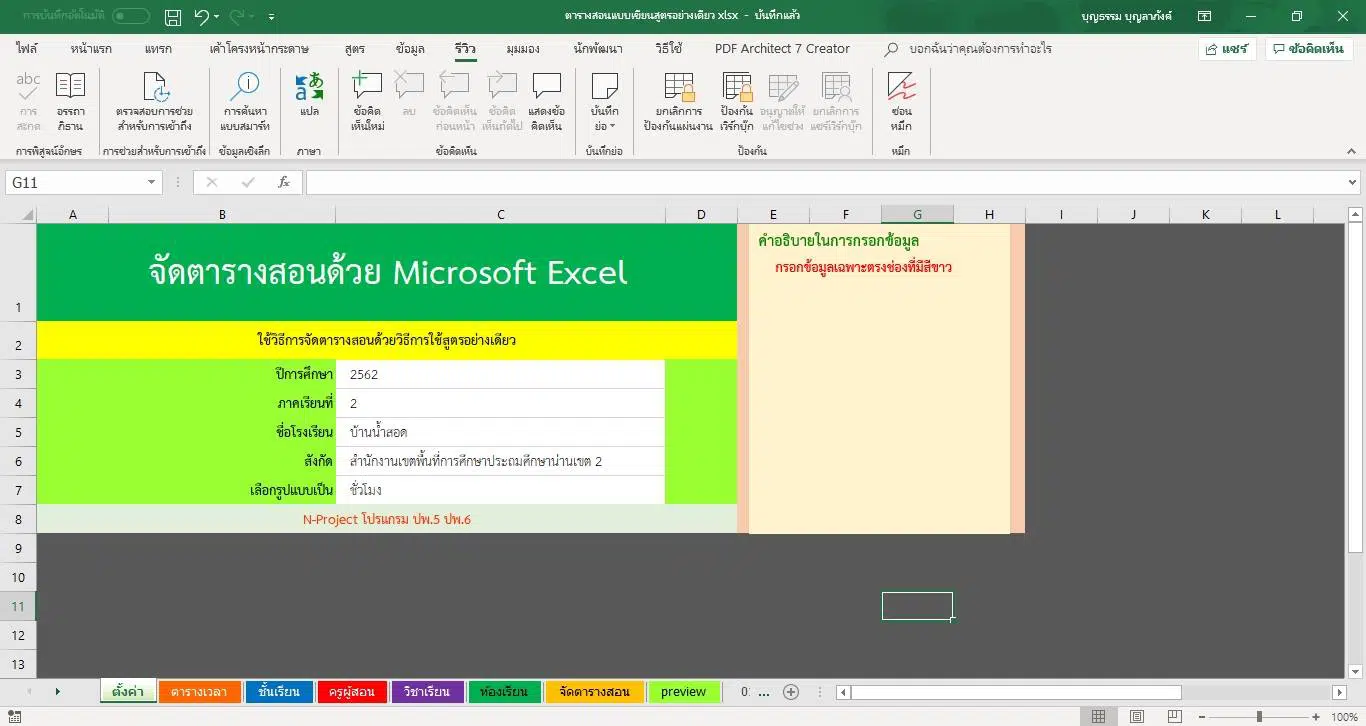Switch to Normal view in status bar
Viewport: 1366px width, 726px height.
(1098, 716)
